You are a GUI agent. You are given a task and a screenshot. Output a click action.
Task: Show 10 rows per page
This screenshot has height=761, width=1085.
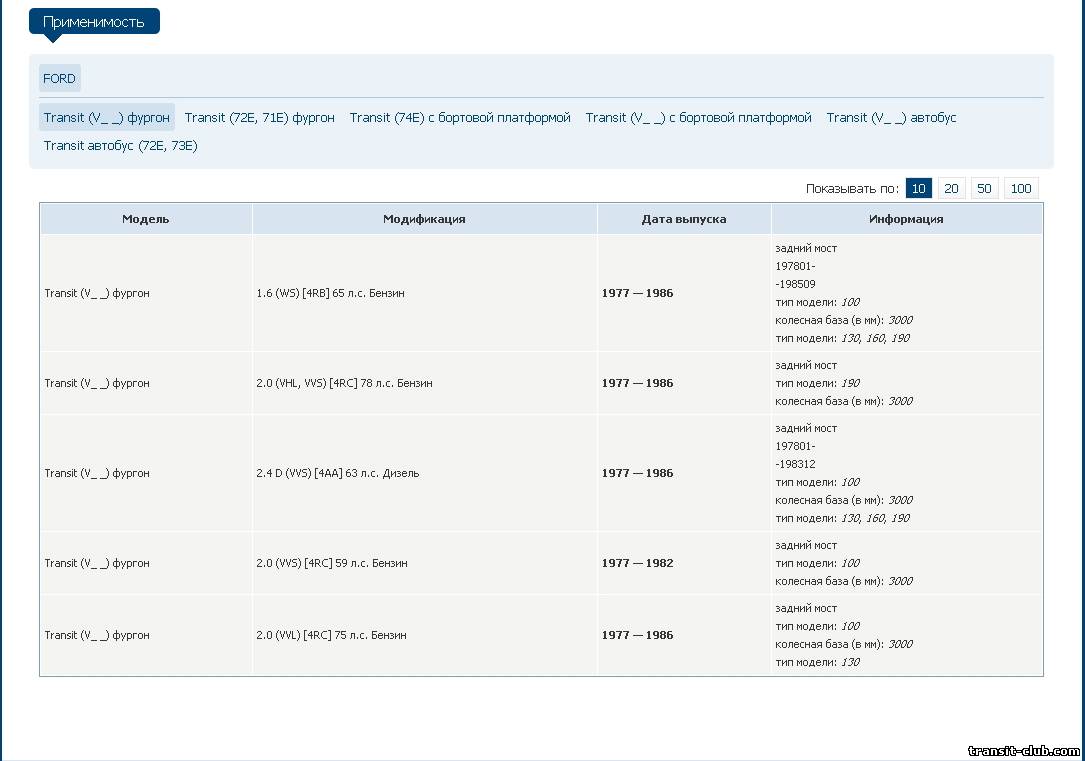918,188
